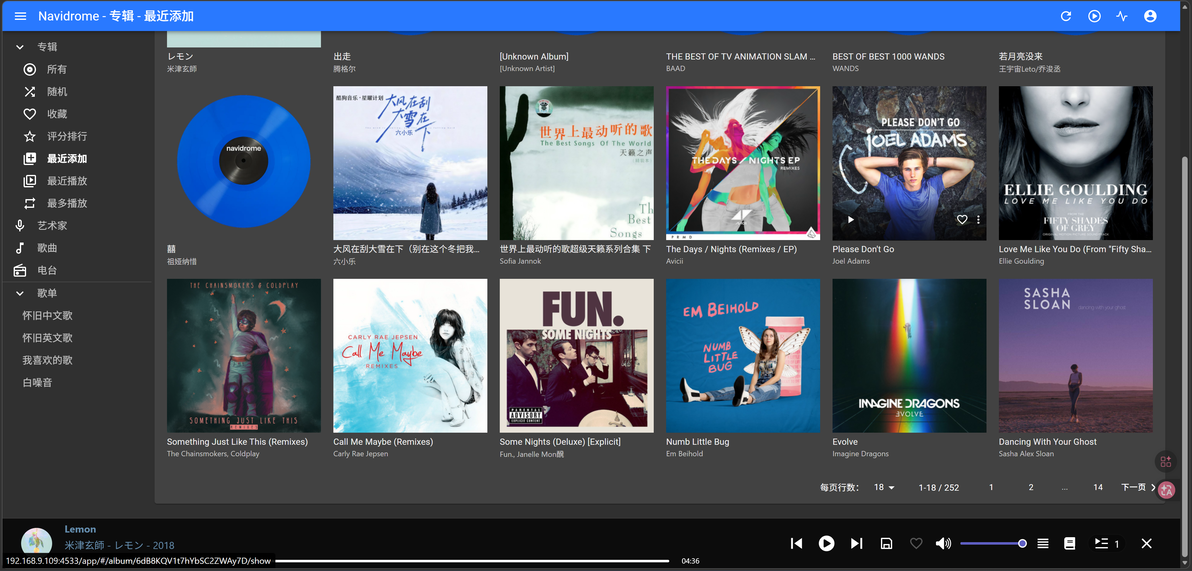This screenshot has height=571, width=1192.
Task: Click the song progress bar
Action: tap(472, 561)
